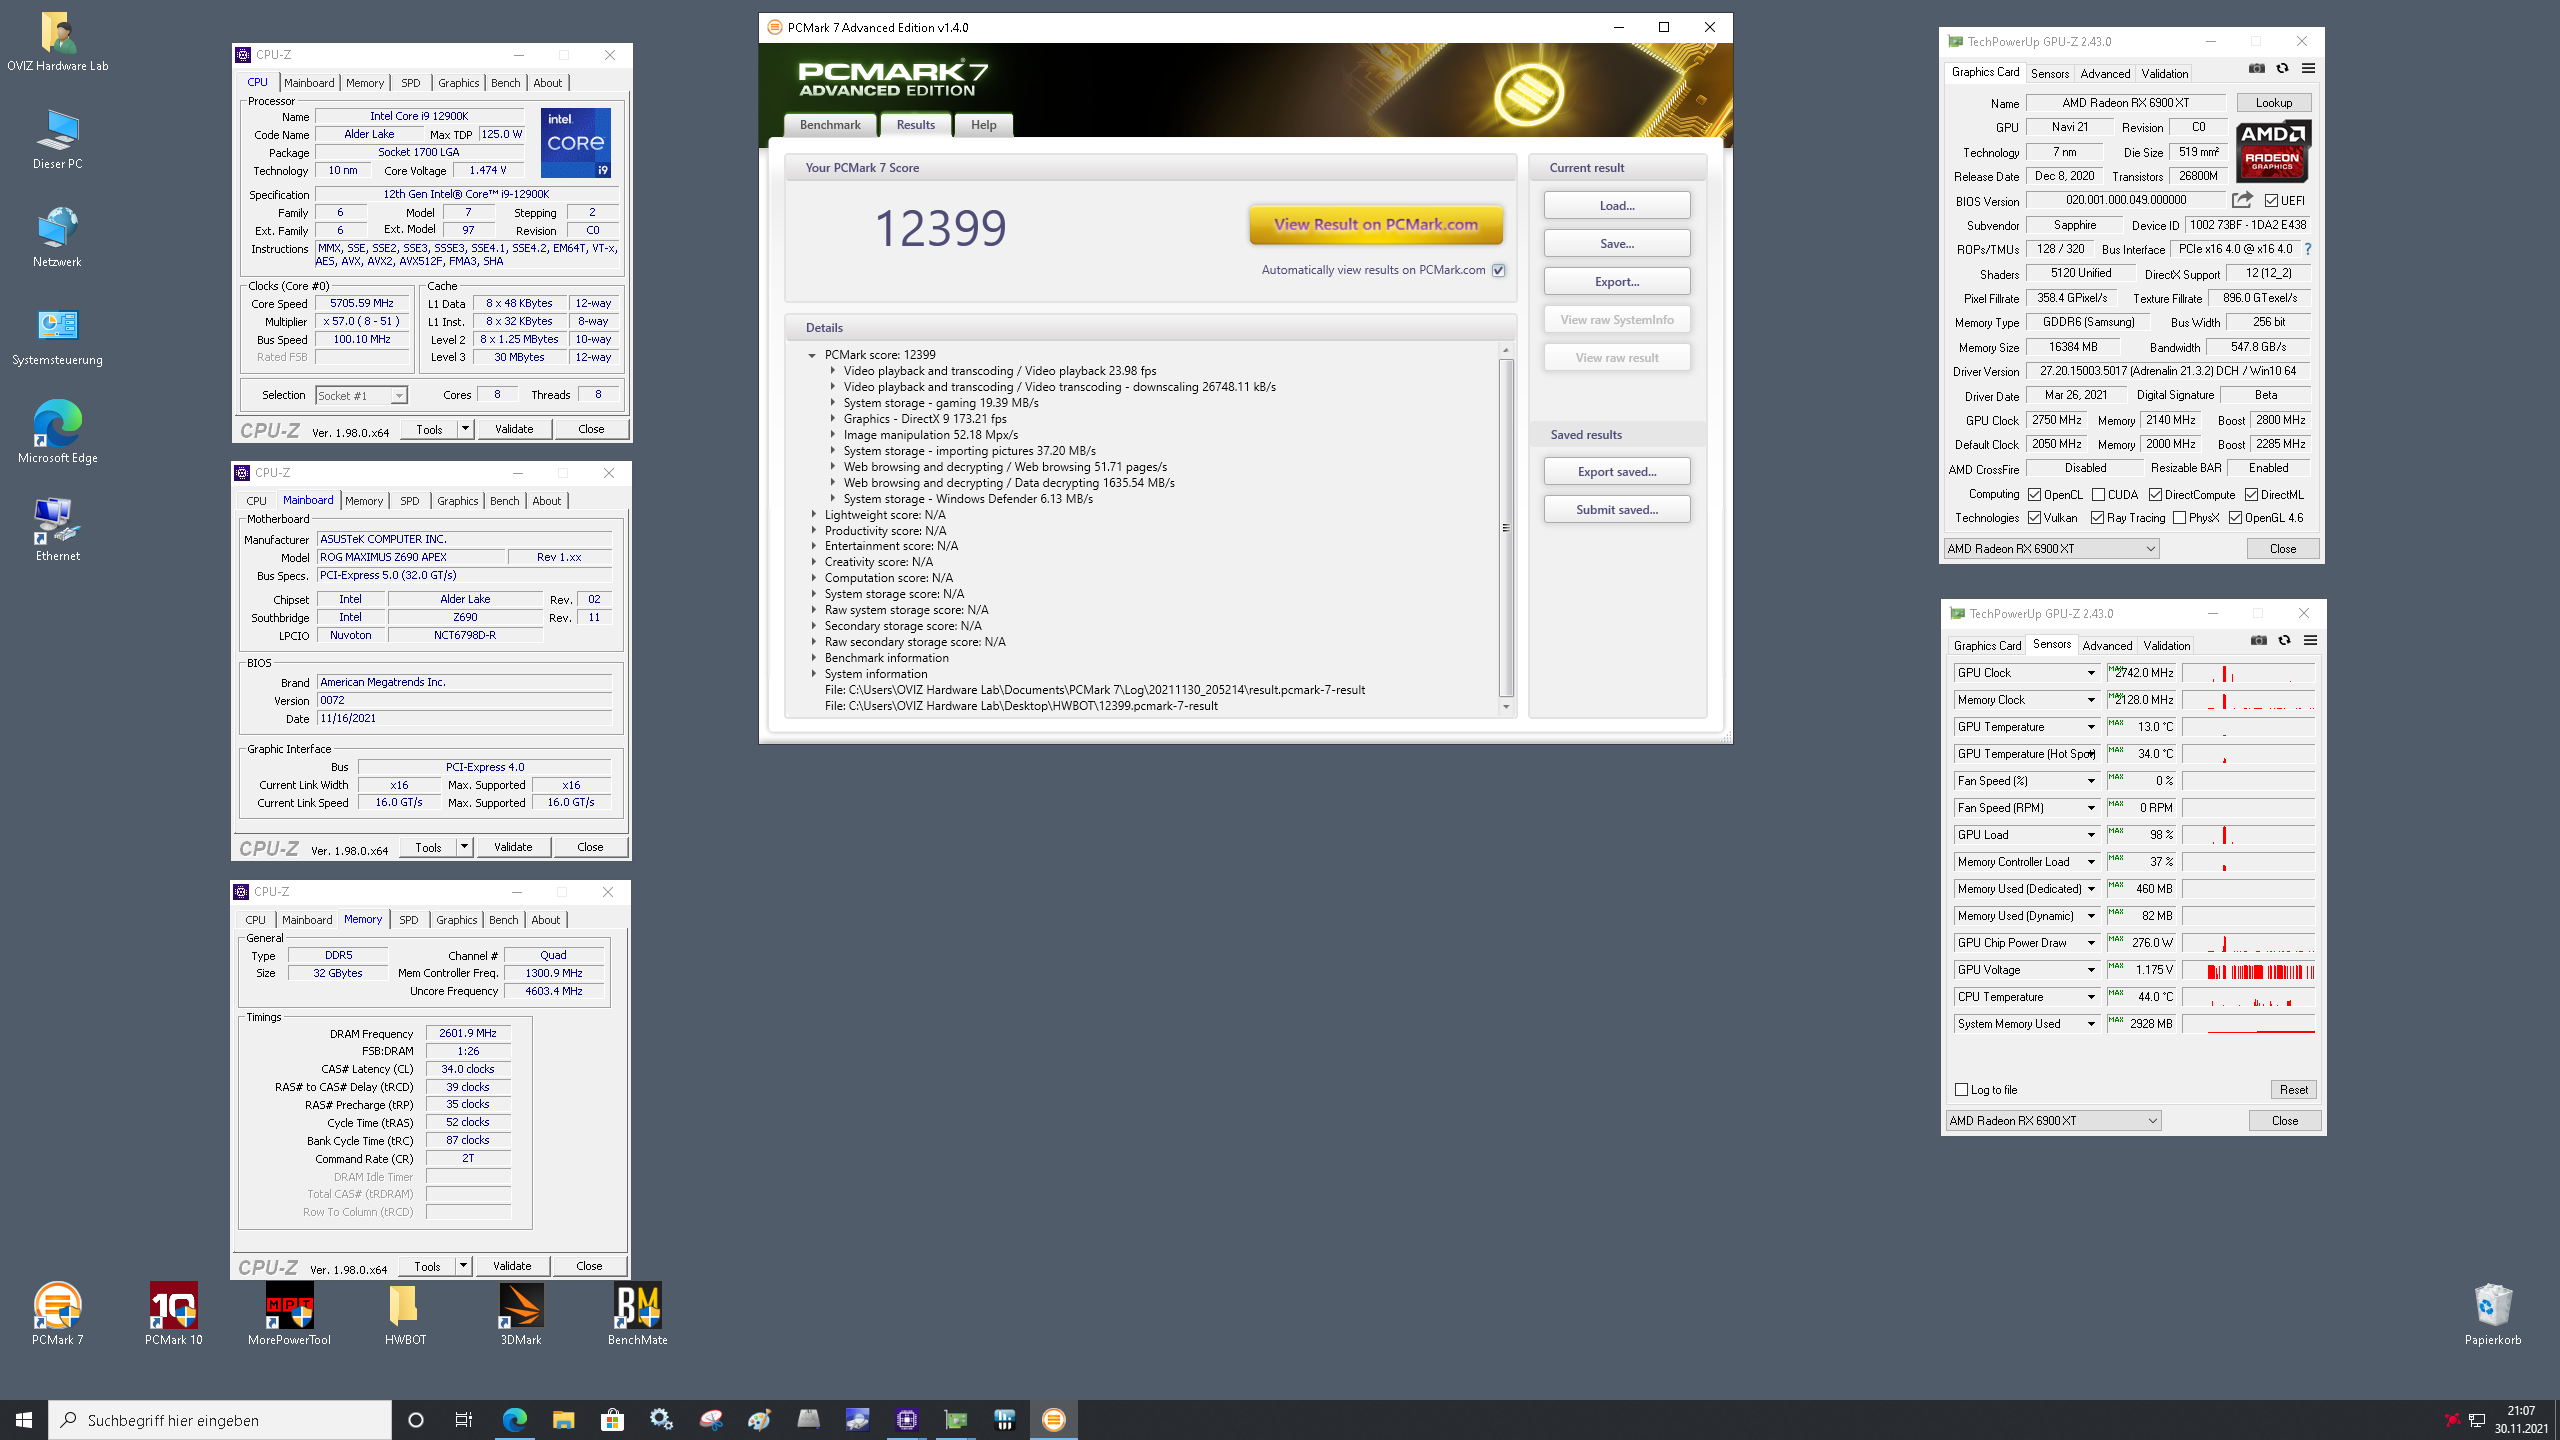The image size is (2560, 1440).
Task: Click the Details pane vertical scrollbar in PCMark 7
Action: tap(1506, 529)
